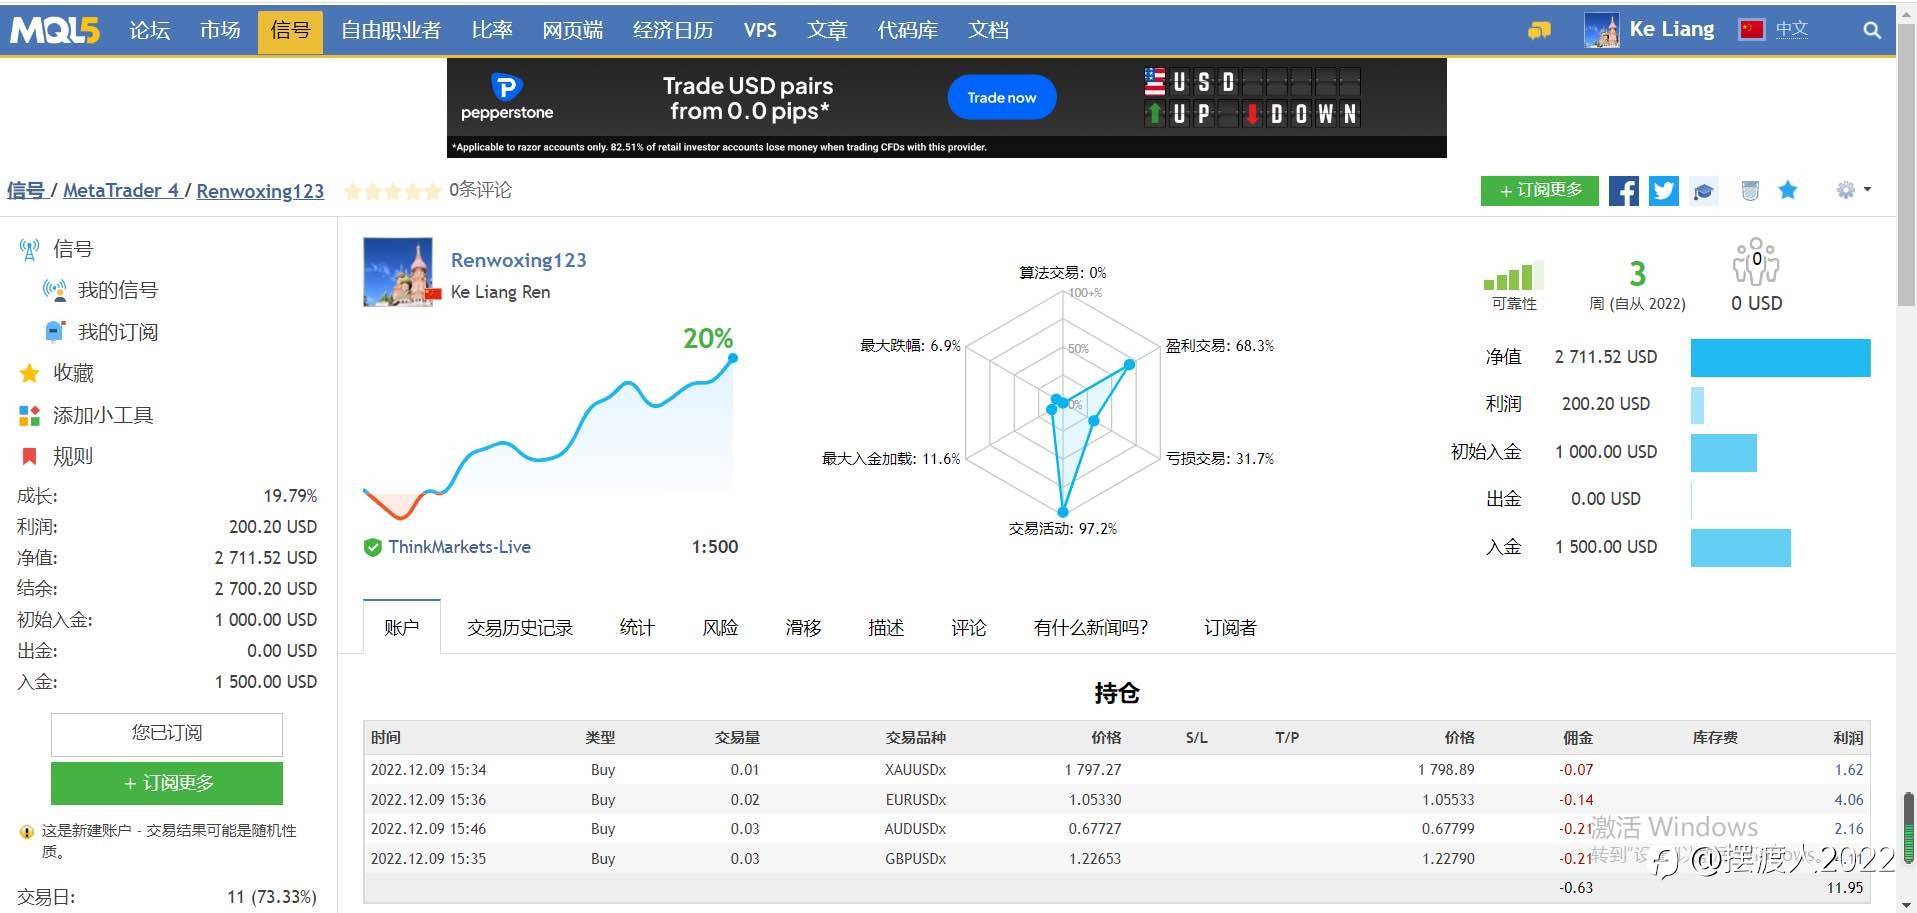Open the chat messages icon
1917x913 pixels.
1539,31
